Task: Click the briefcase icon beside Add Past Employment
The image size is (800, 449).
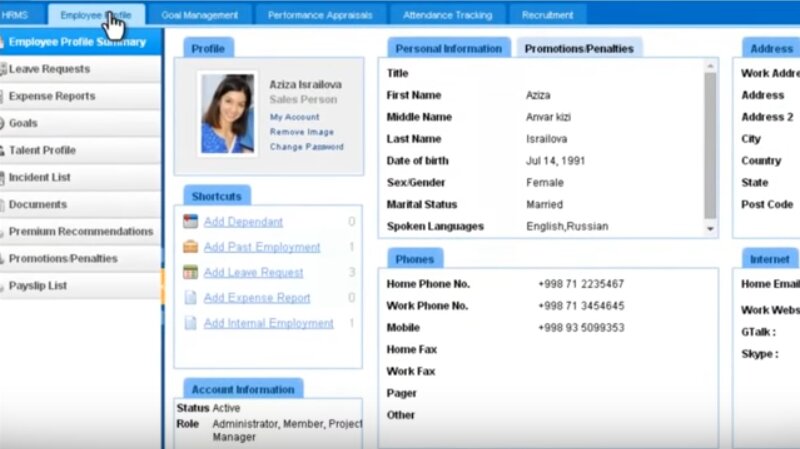Action: (x=190, y=247)
